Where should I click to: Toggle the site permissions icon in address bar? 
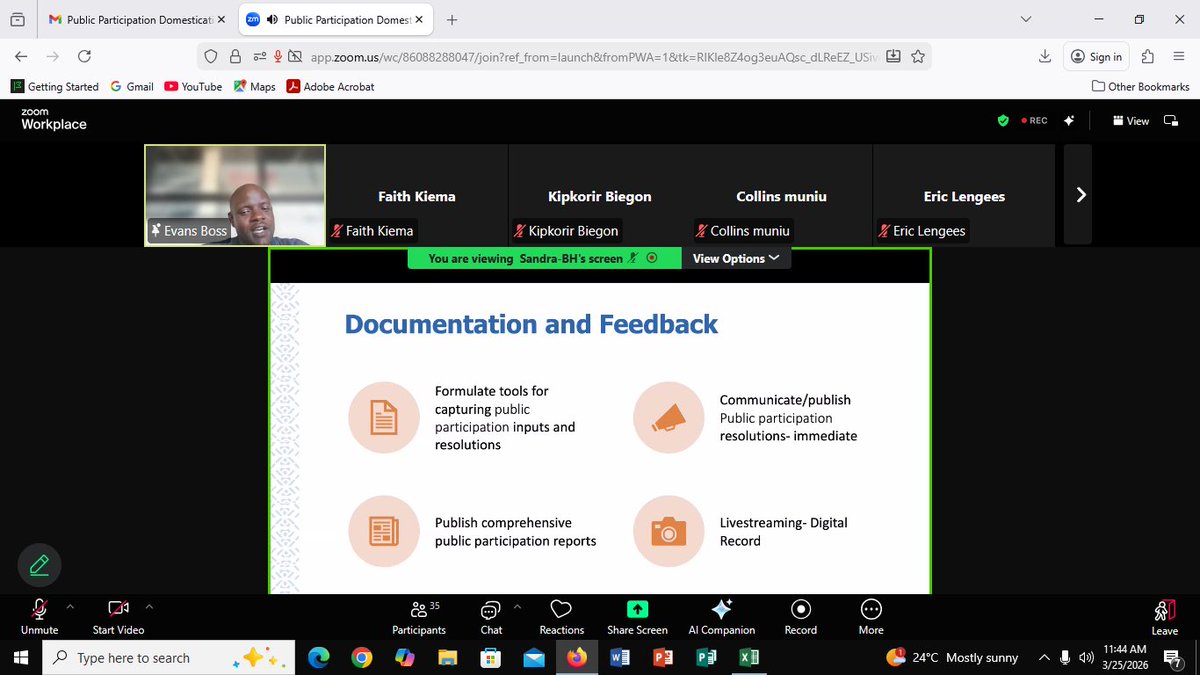click(x=259, y=57)
